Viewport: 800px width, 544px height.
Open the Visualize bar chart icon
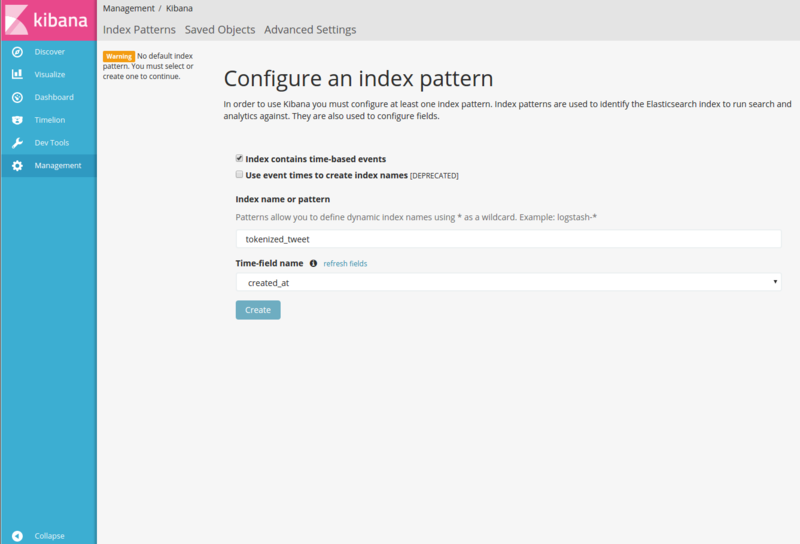17,74
